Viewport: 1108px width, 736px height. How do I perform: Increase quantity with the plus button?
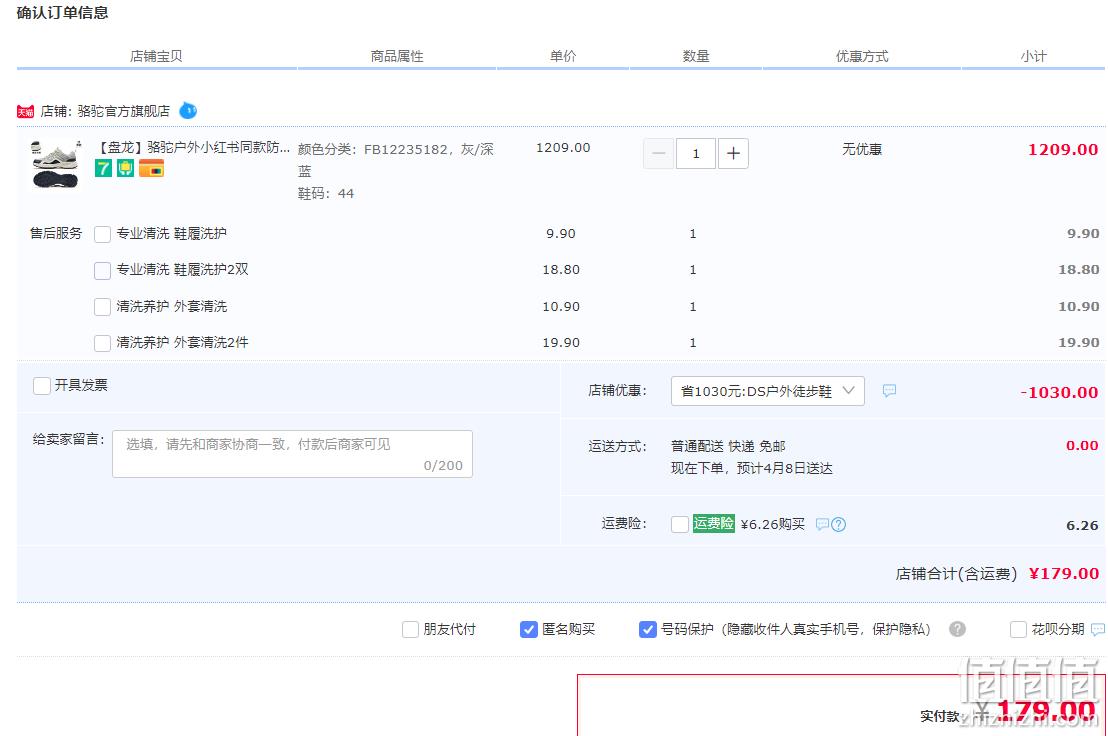coord(733,153)
